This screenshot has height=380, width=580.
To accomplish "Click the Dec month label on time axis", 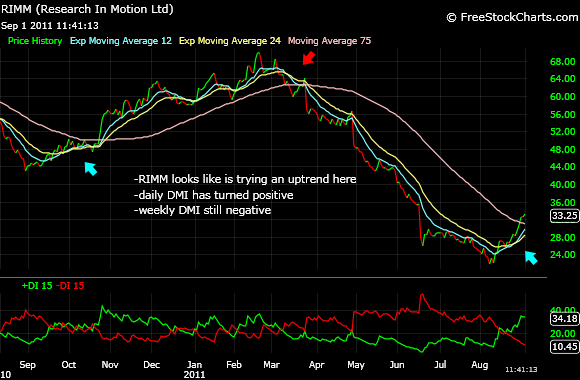I will click(152, 365).
